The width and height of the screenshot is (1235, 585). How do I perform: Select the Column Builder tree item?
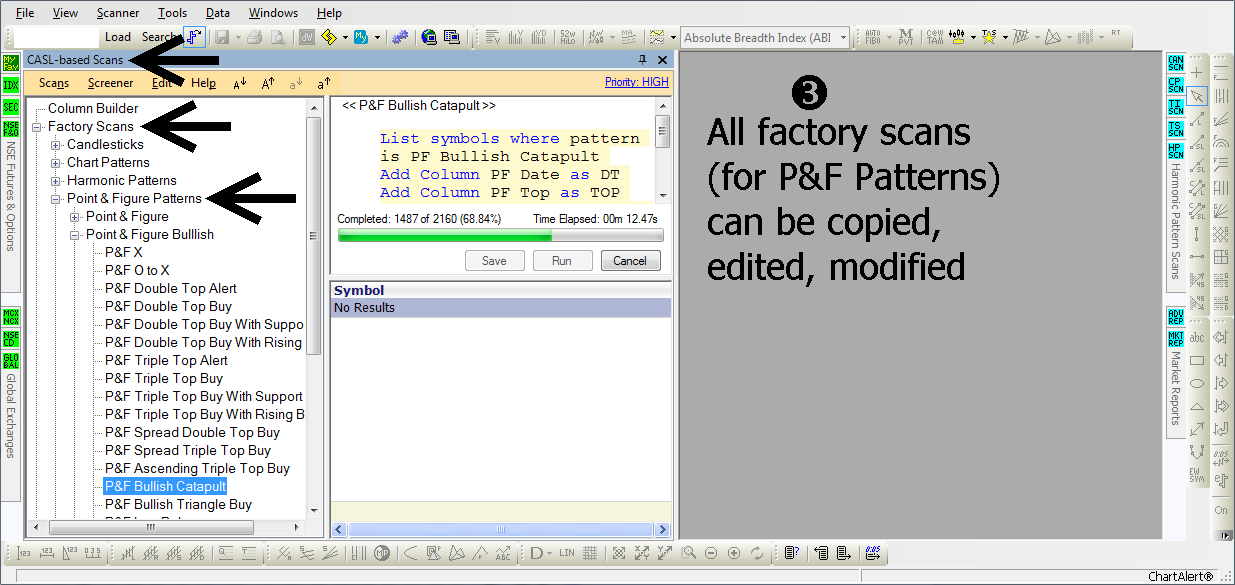pos(93,109)
